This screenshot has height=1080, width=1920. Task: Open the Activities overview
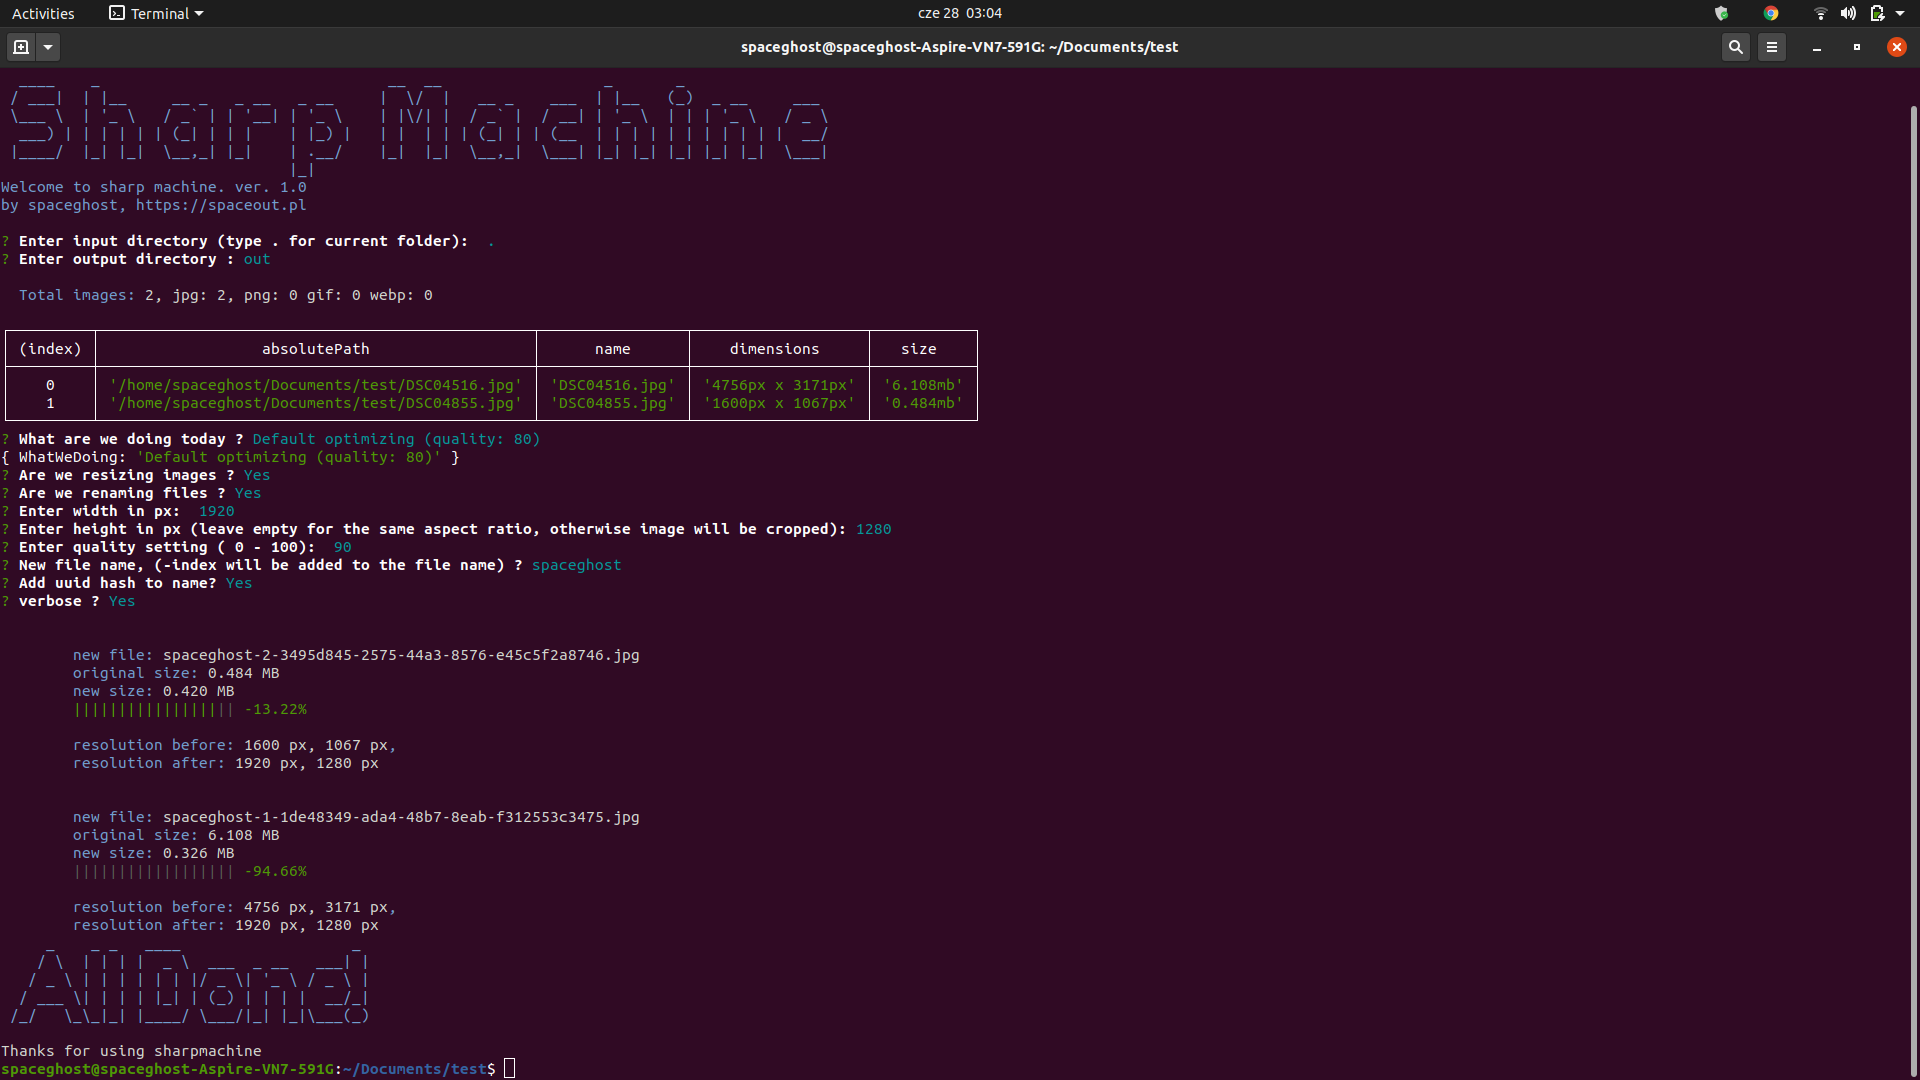pos(43,13)
